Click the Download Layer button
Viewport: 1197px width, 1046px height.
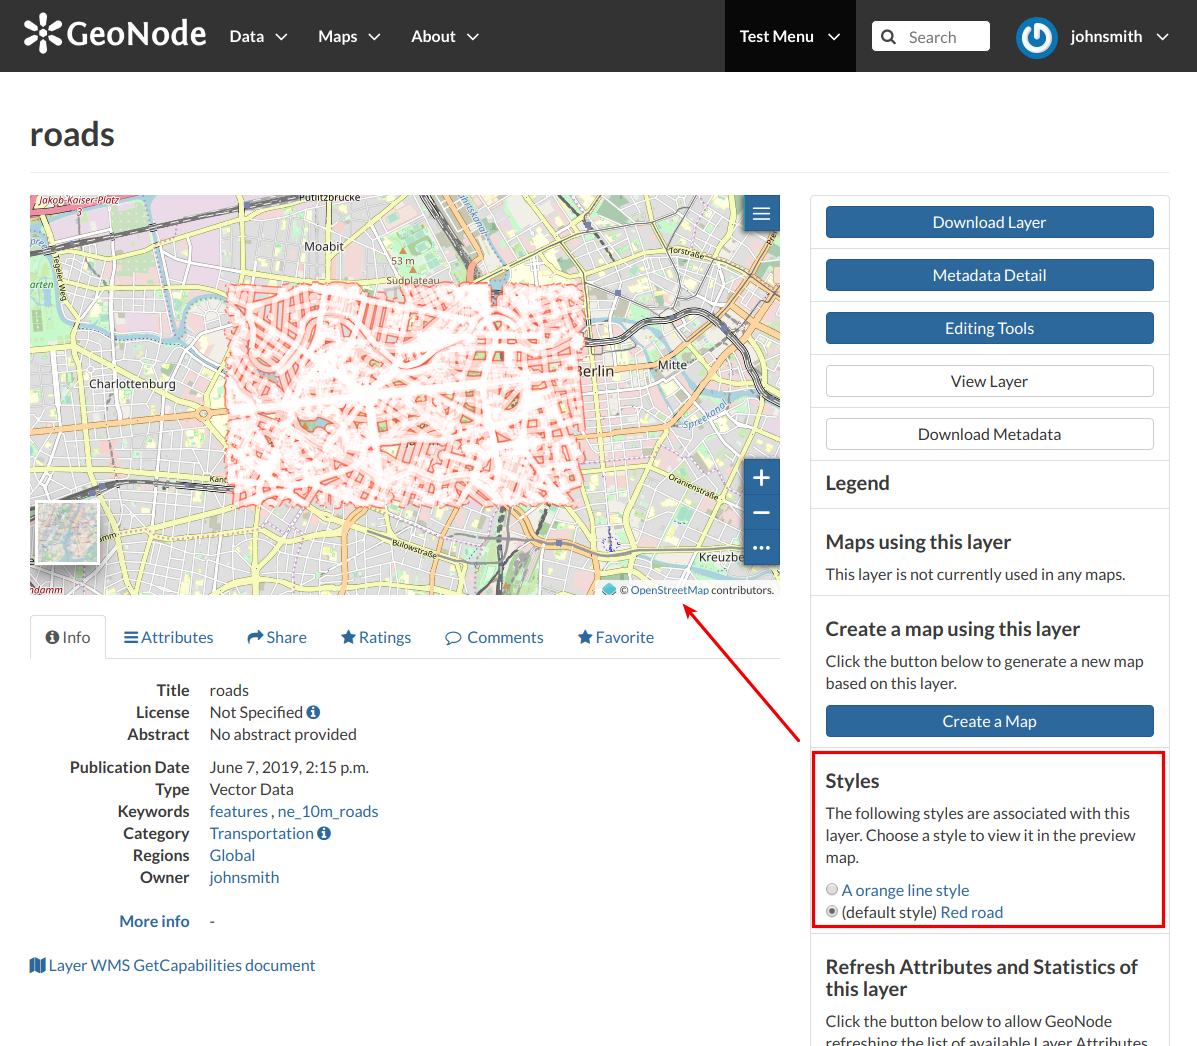pos(989,222)
